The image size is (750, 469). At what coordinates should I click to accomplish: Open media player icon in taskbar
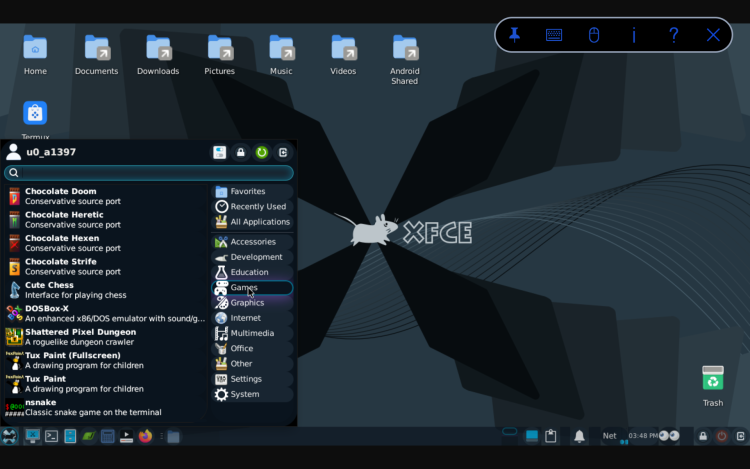pos(126,436)
